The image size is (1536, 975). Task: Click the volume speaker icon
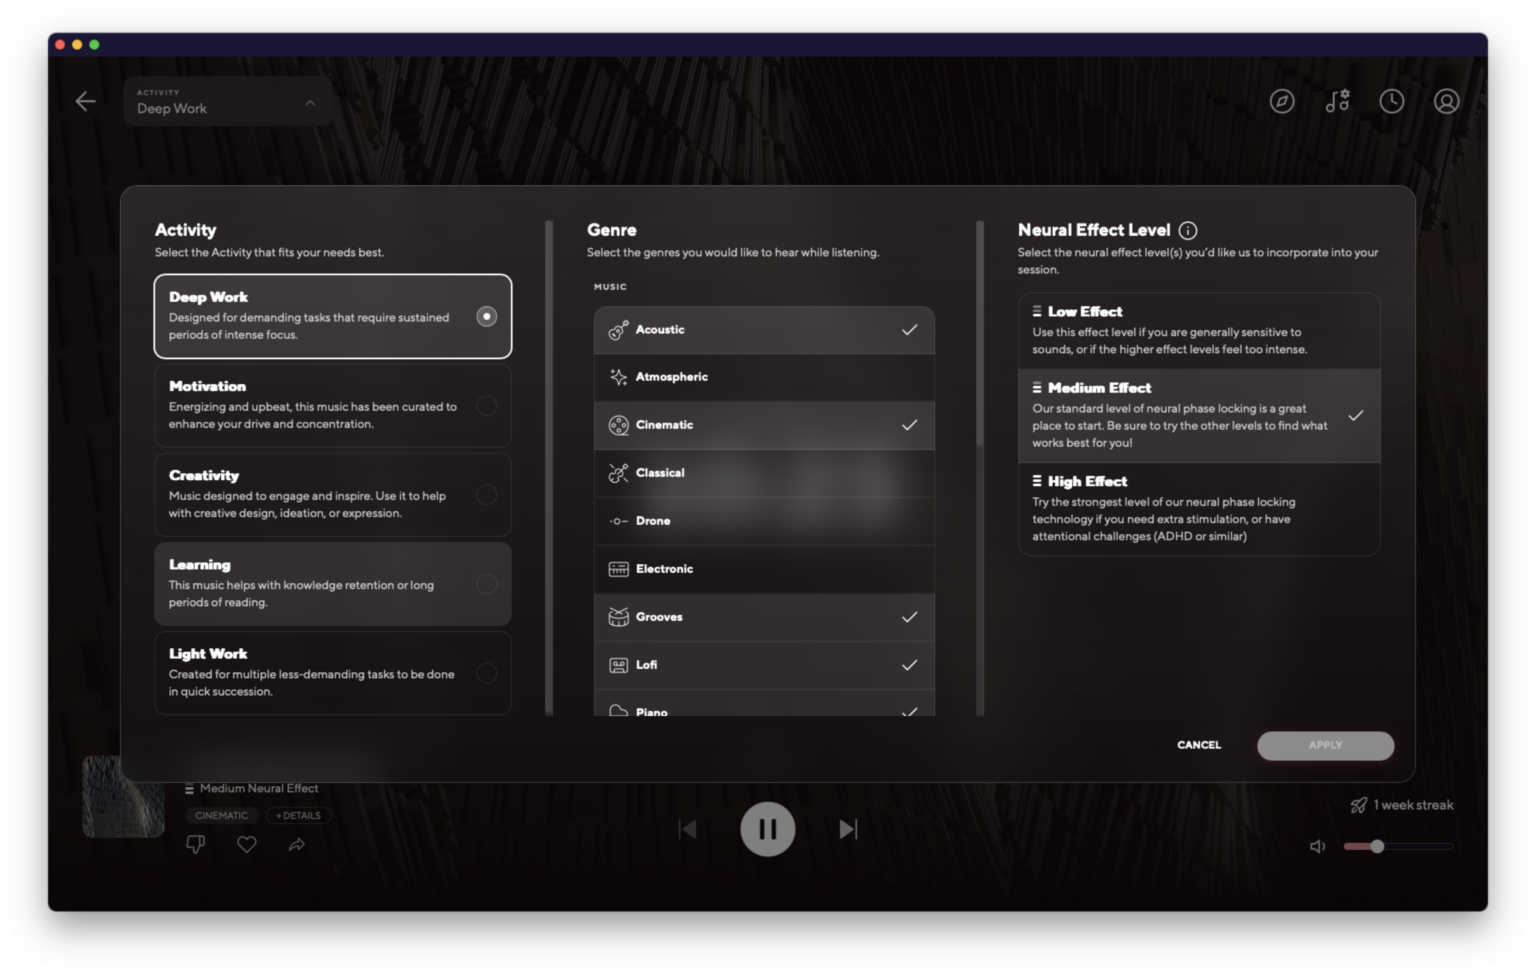(x=1317, y=845)
